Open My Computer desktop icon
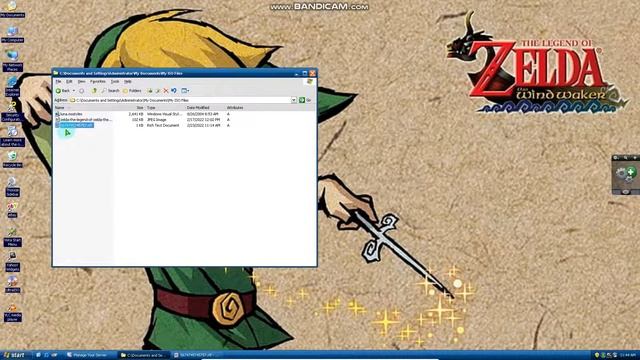Screen dimensions: 640x360 click(12, 35)
